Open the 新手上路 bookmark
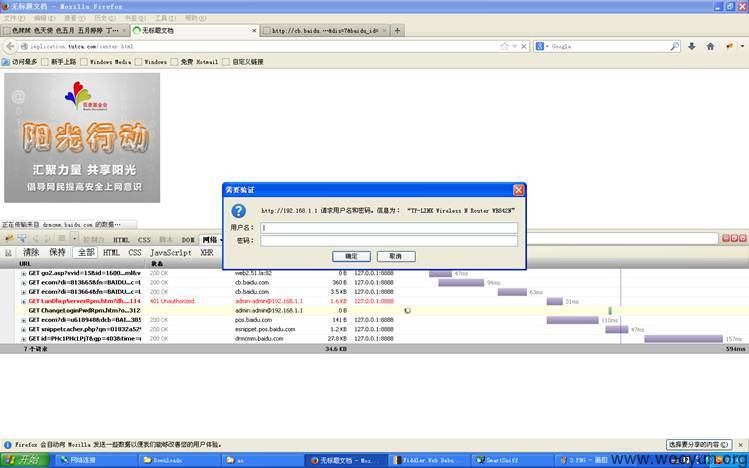749x468 pixels. click(59, 62)
